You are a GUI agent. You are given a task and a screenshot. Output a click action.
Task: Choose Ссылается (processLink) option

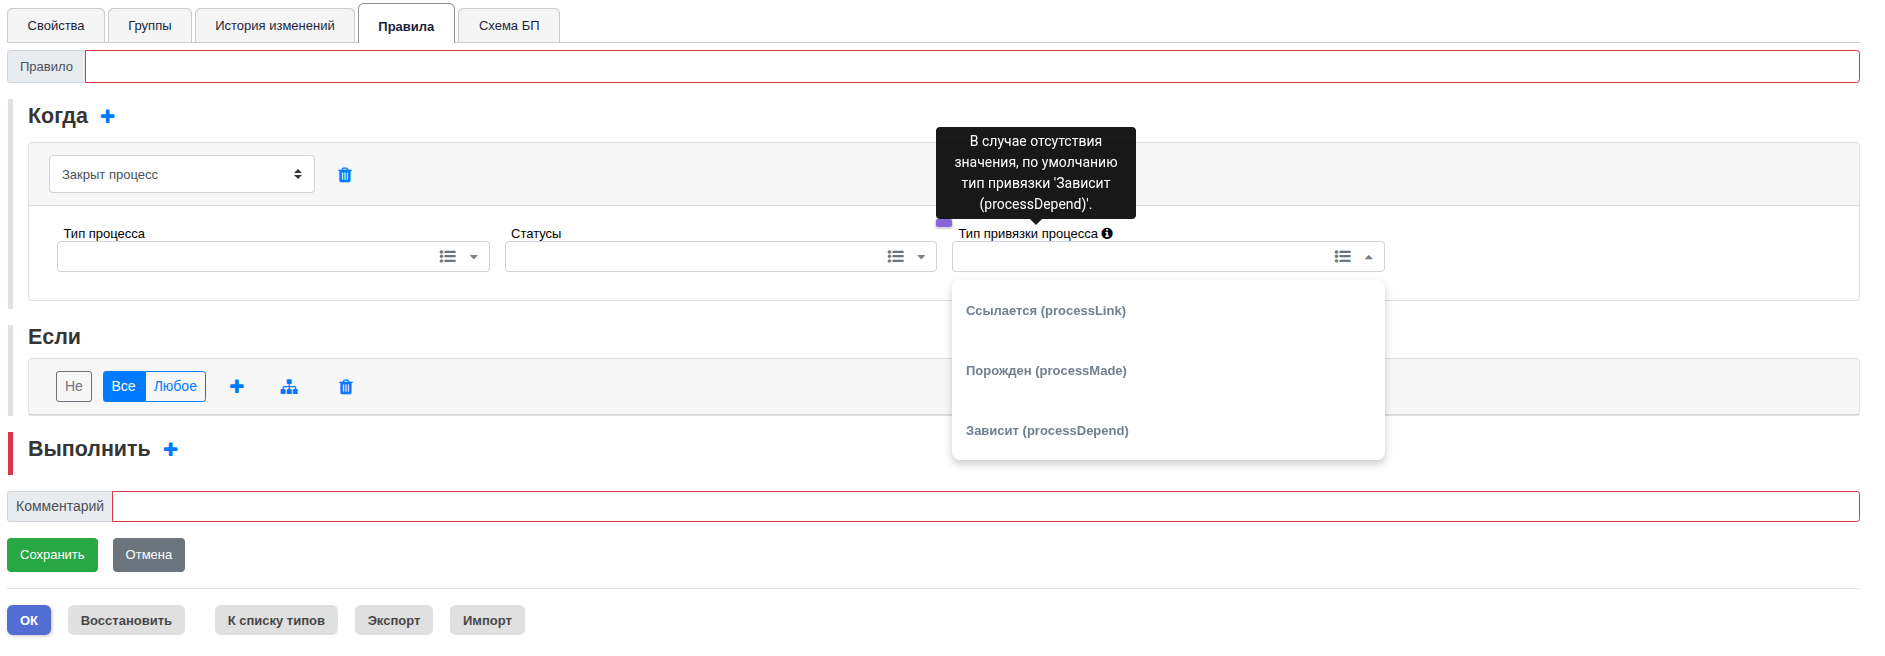point(1168,311)
